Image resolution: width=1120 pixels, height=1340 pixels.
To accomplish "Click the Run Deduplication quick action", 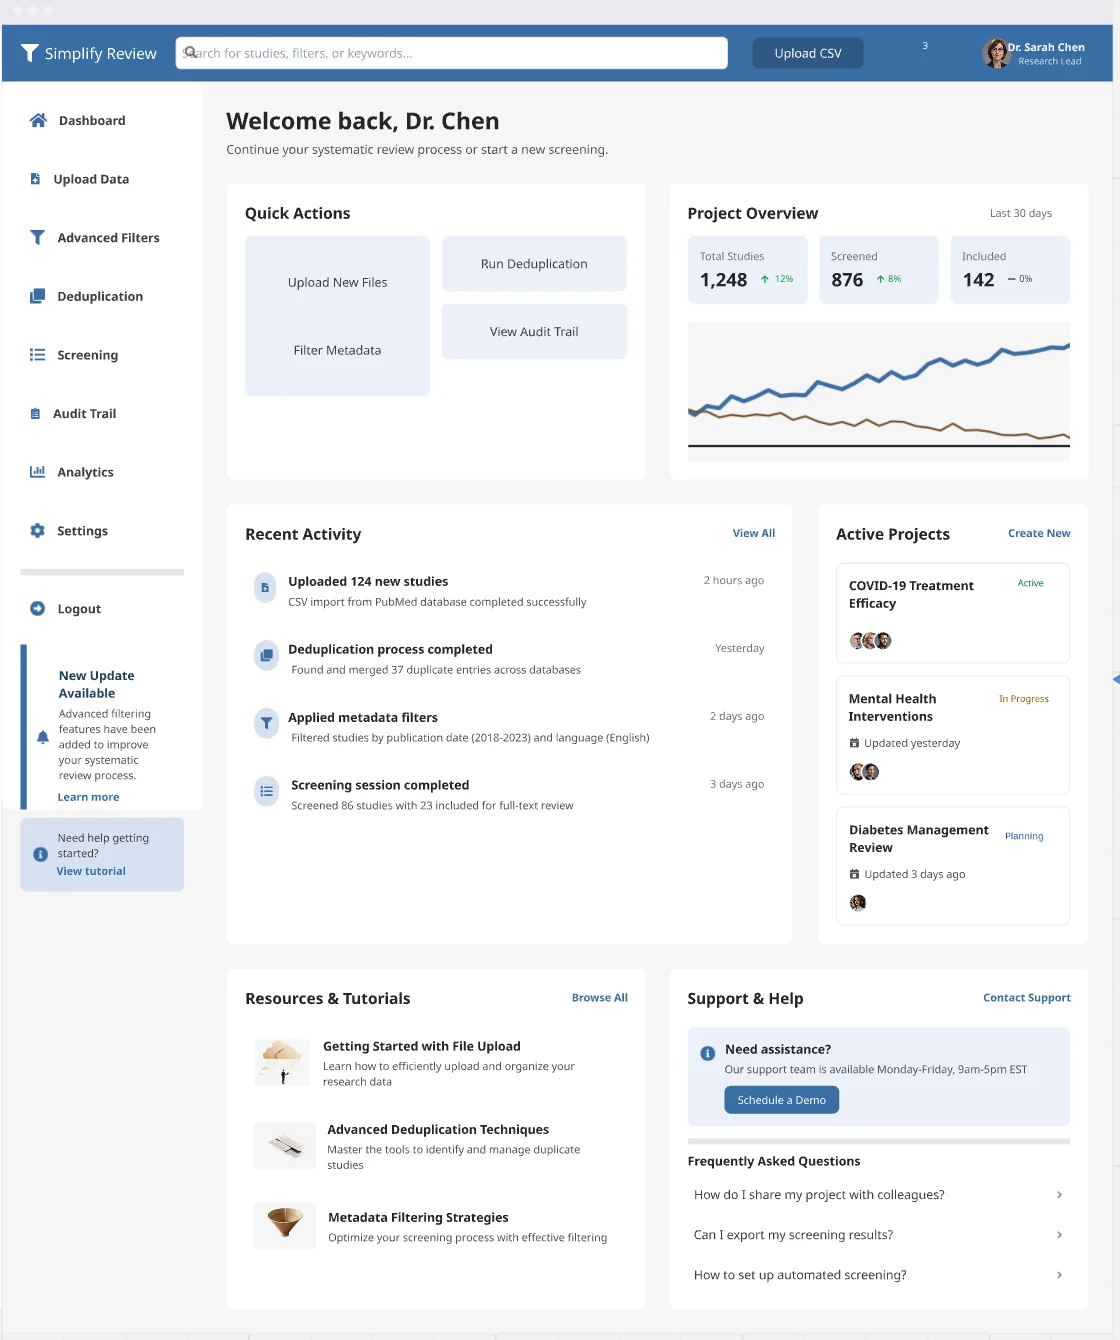I will 534,264.
